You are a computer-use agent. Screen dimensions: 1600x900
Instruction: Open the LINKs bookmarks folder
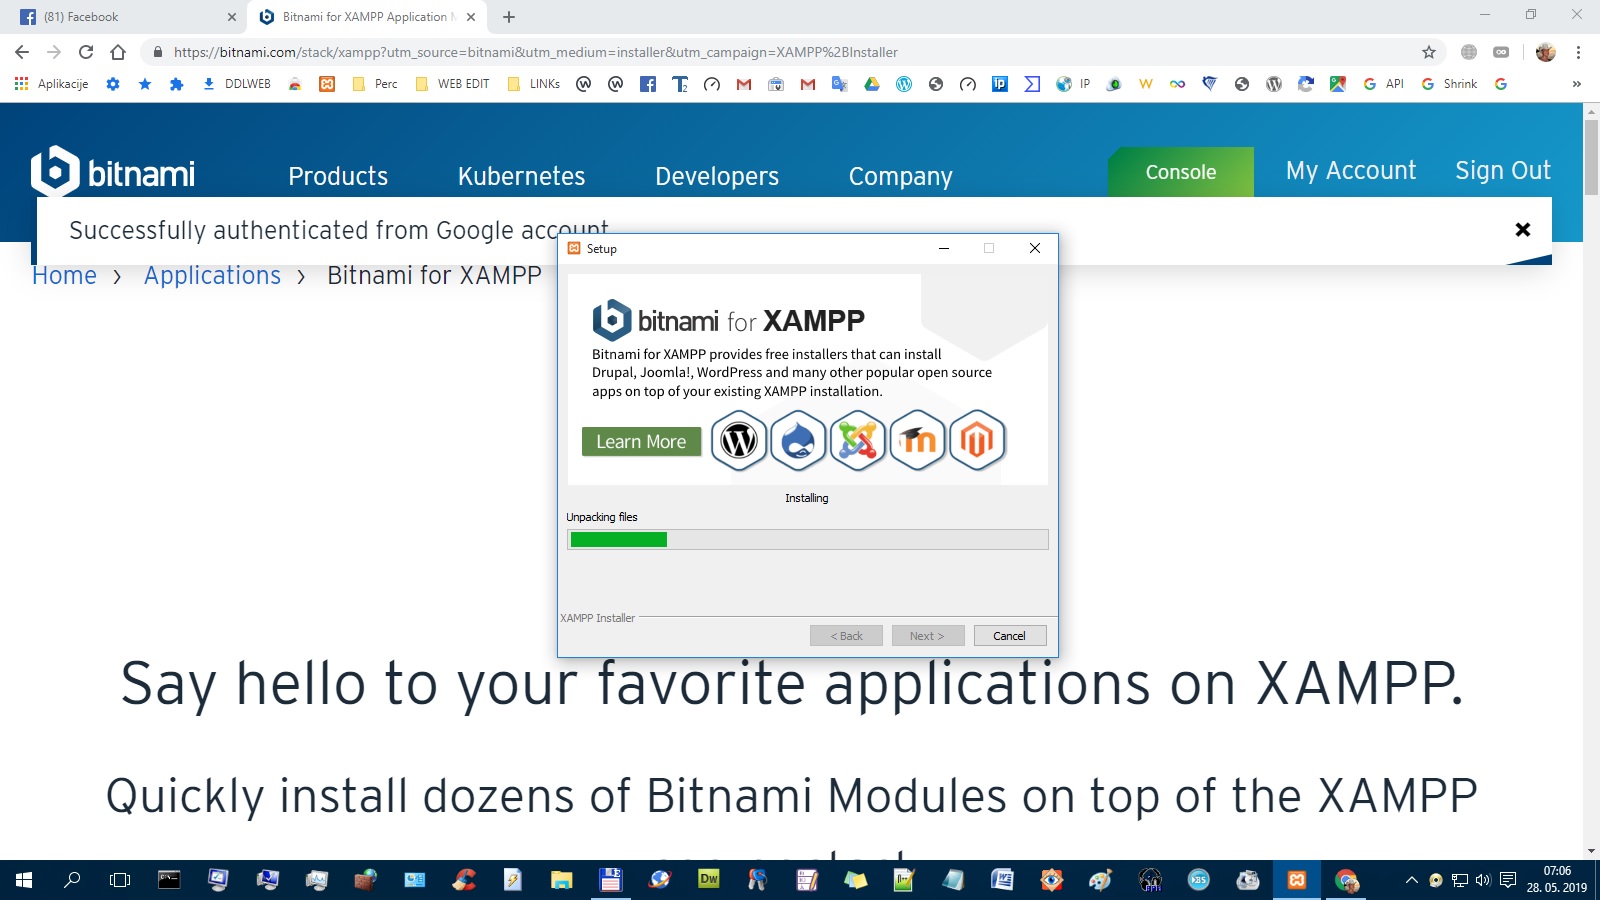coord(534,84)
